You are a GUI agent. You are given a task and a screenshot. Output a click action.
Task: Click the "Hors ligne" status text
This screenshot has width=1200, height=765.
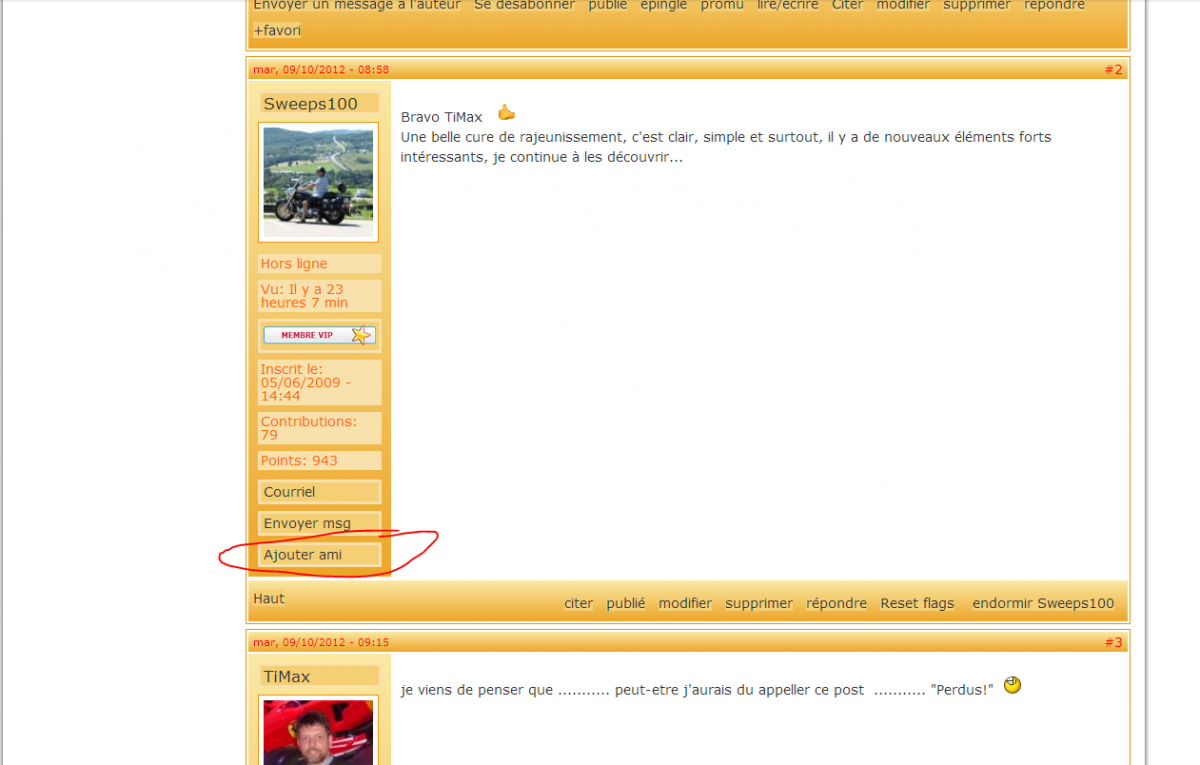click(294, 264)
